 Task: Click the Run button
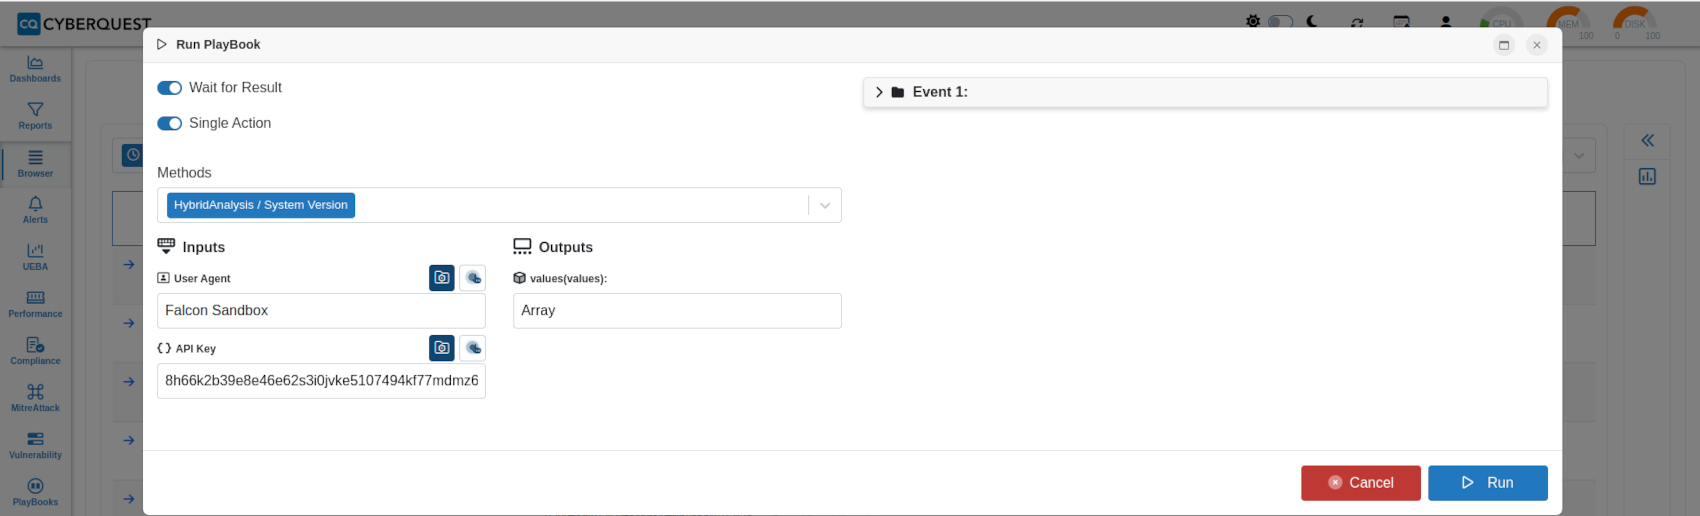pyautogui.click(x=1488, y=483)
